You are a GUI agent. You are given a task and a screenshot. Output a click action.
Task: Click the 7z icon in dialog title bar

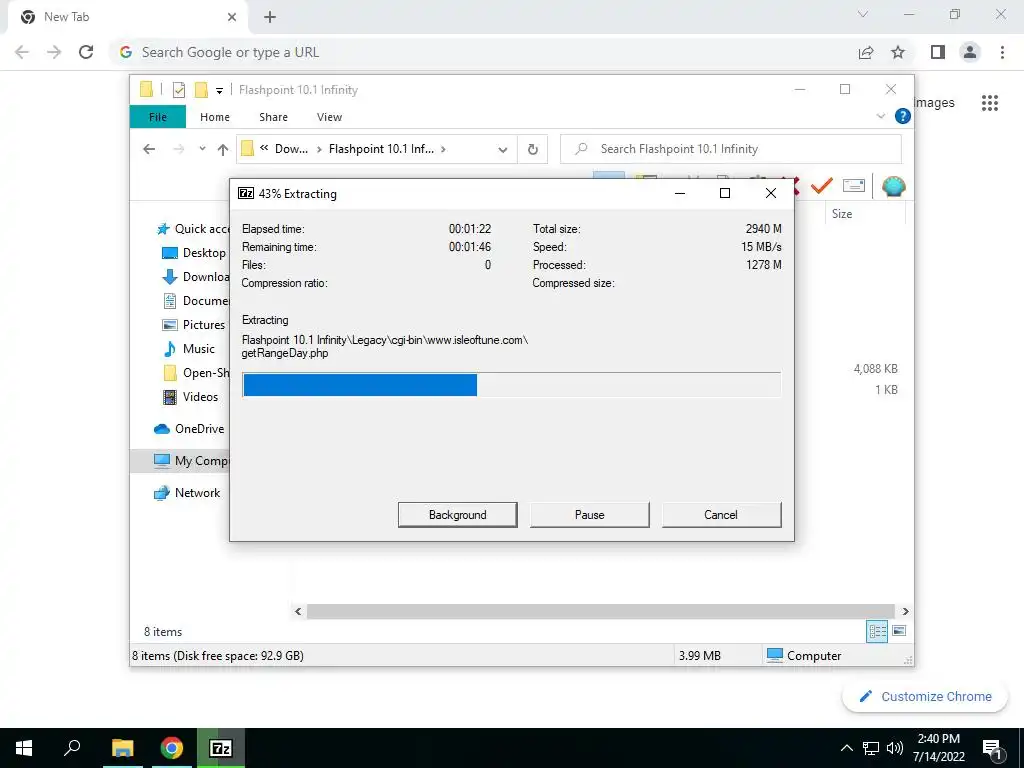[x=246, y=193]
